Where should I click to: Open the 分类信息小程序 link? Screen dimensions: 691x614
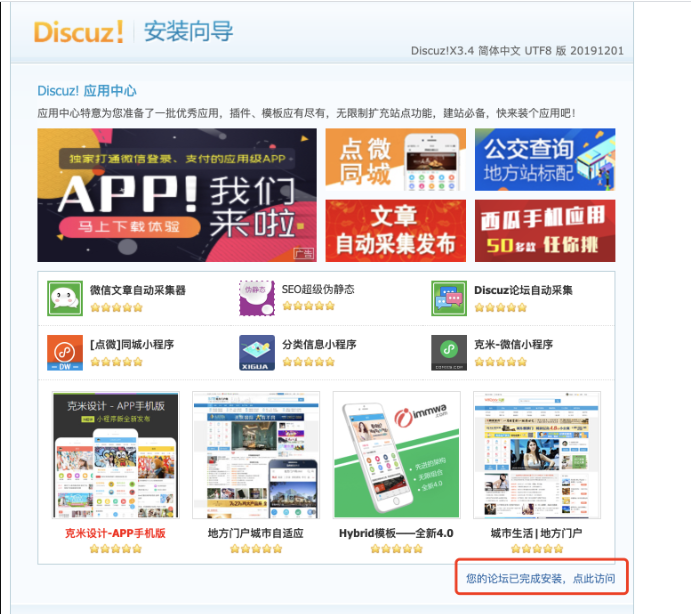319,344
